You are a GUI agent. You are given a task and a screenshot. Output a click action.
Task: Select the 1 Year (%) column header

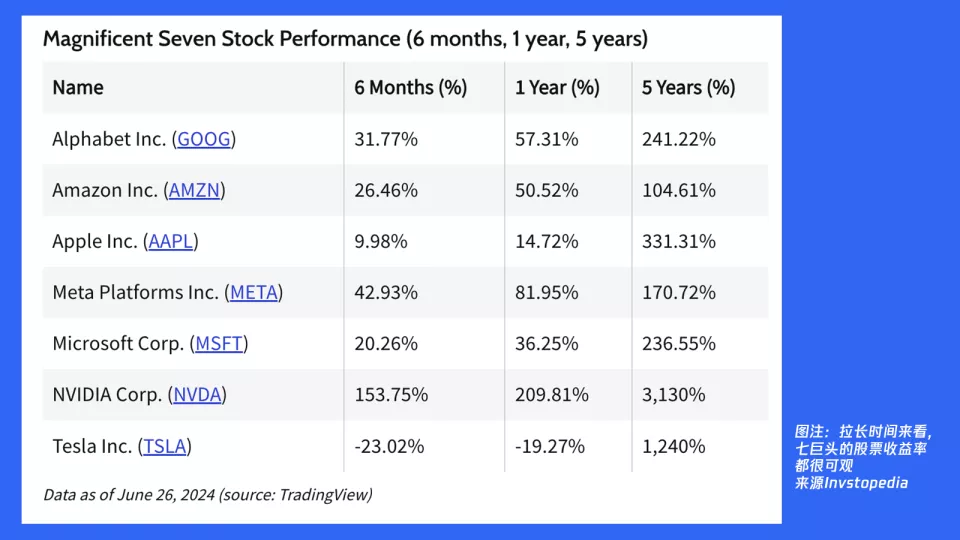[x=557, y=88]
